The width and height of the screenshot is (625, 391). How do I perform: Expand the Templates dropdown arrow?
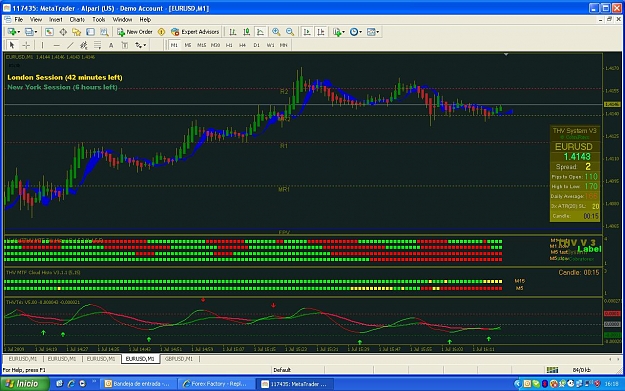pyautogui.click(x=377, y=32)
